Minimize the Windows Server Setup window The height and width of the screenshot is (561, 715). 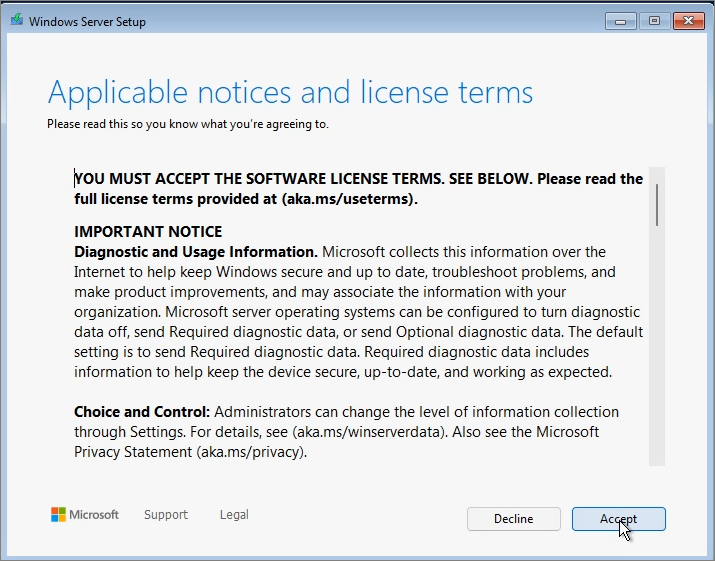[x=621, y=21]
